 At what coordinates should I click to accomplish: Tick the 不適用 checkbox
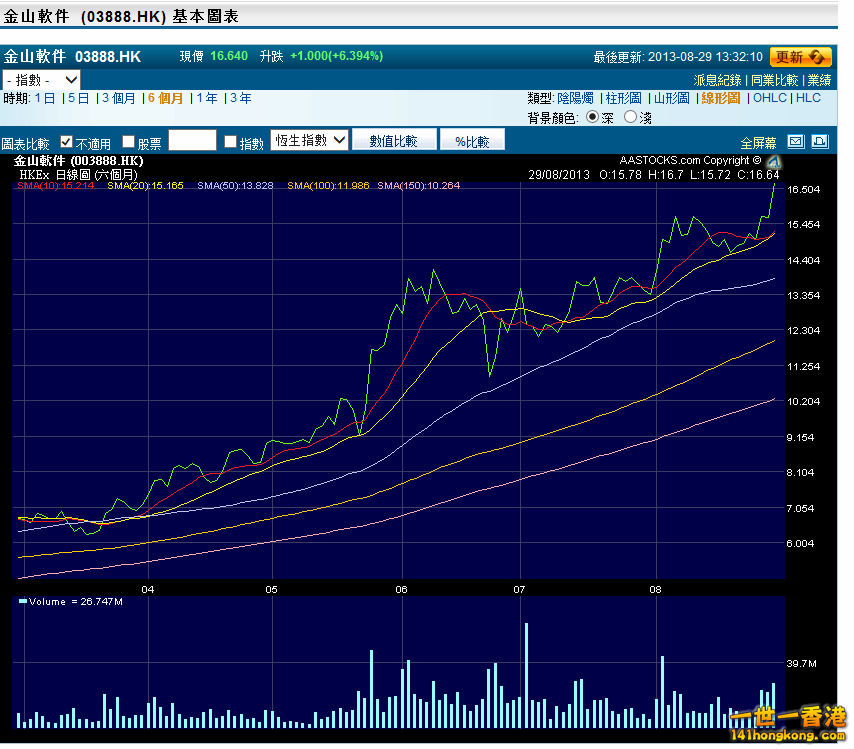click(66, 142)
